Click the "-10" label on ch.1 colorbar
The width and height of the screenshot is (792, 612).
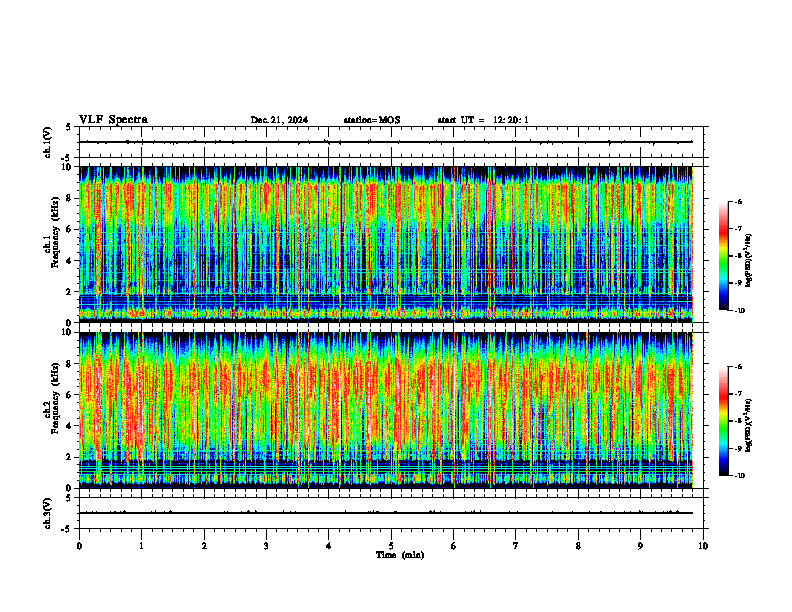click(x=739, y=311)
